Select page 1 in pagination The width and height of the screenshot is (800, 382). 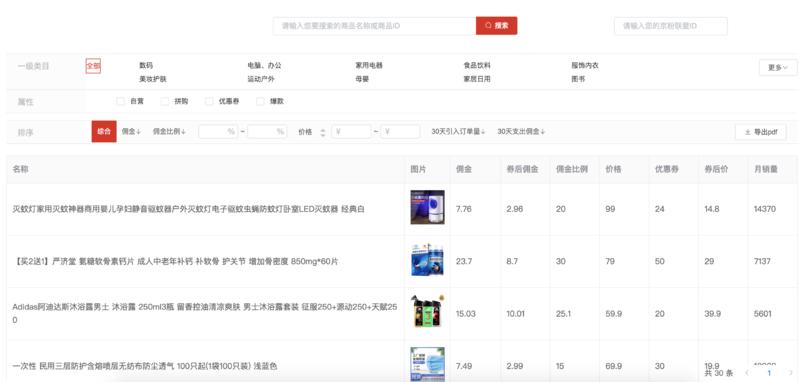[x=769, y=373]
